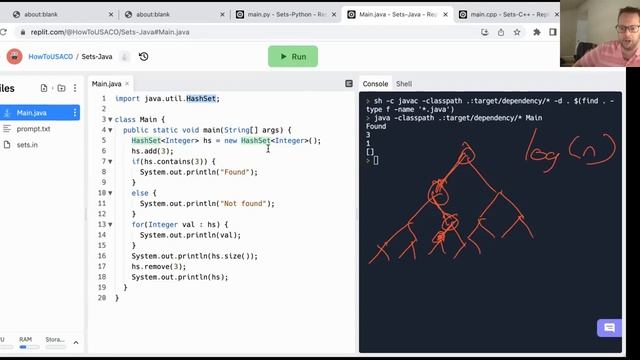
Task: Collapse if block fold arrow on line 7
Action: coord(110,162)
